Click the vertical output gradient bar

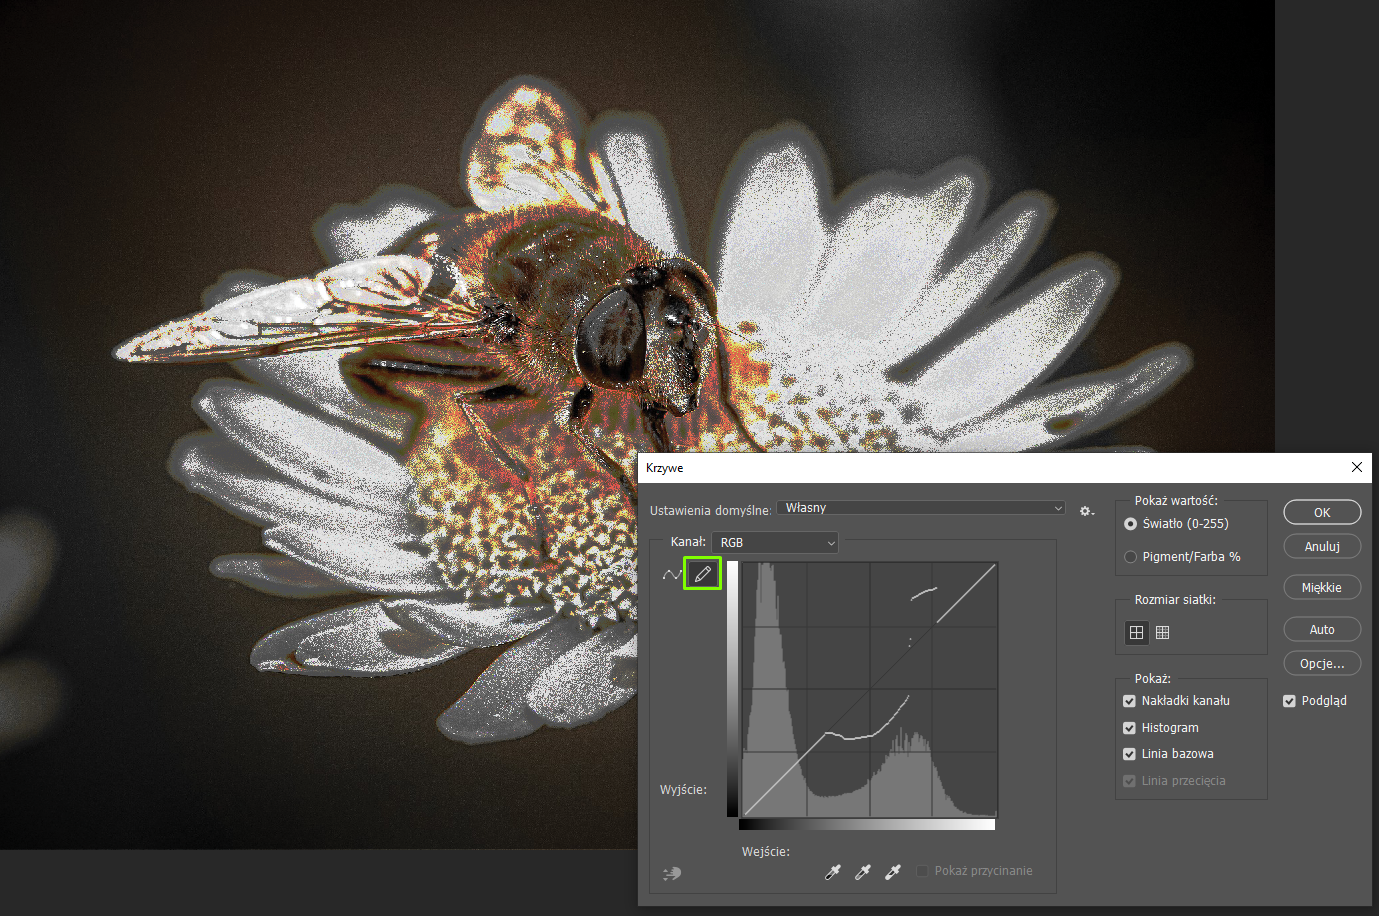(x=732, y=689)
